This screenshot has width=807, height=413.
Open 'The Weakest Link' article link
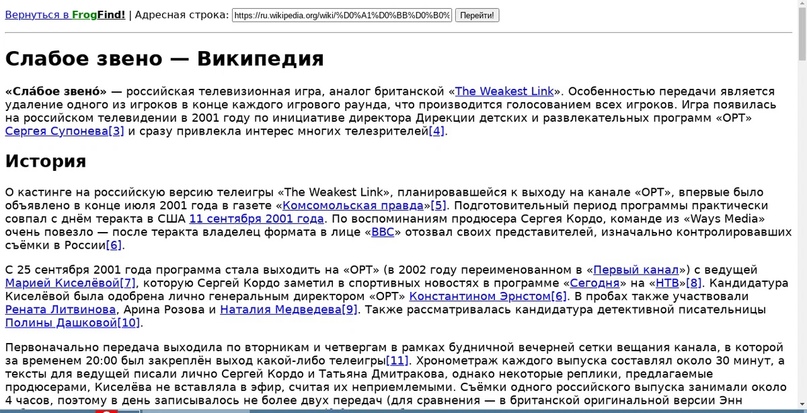(x=504, y=91)
